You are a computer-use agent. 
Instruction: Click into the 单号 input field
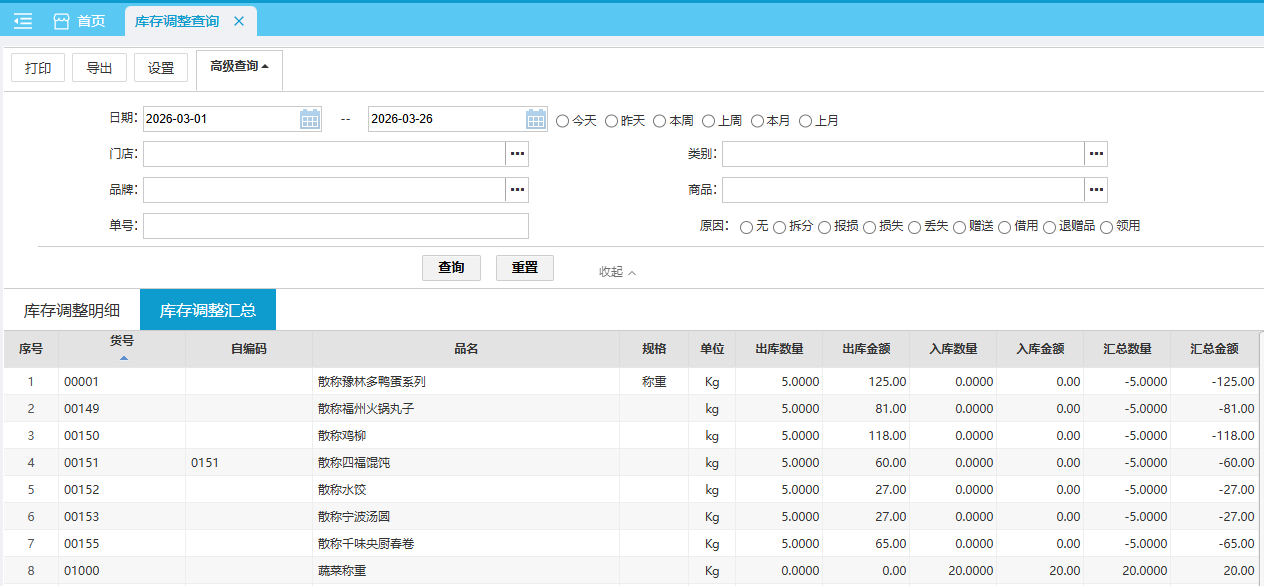point(335,226)
